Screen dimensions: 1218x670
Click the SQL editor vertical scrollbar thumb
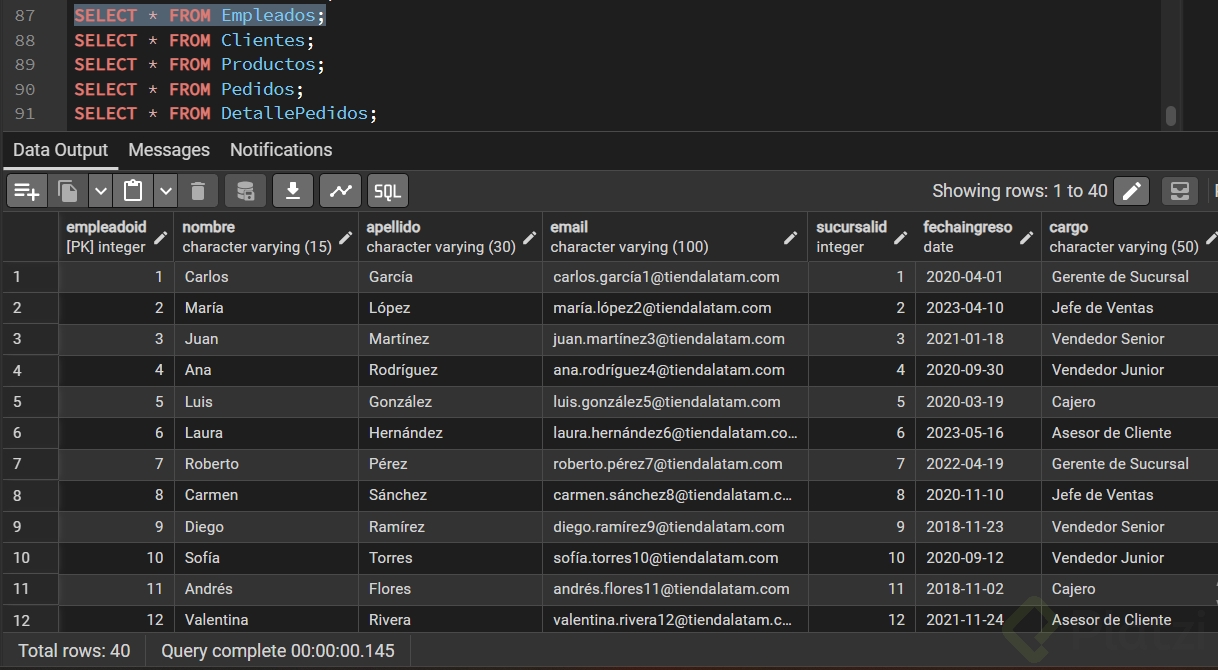click(x=1170, y=116)
